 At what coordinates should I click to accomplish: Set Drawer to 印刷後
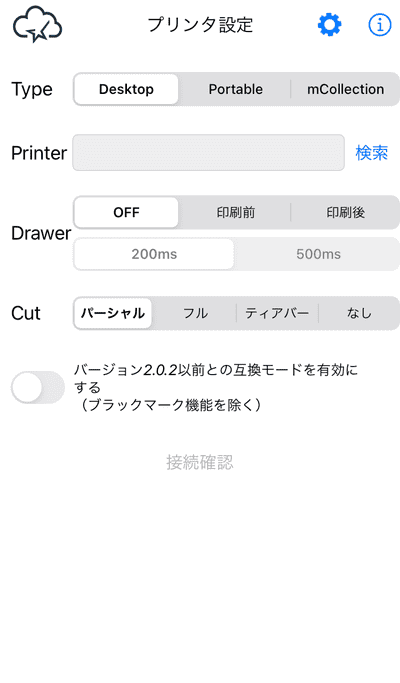[346, 213]
